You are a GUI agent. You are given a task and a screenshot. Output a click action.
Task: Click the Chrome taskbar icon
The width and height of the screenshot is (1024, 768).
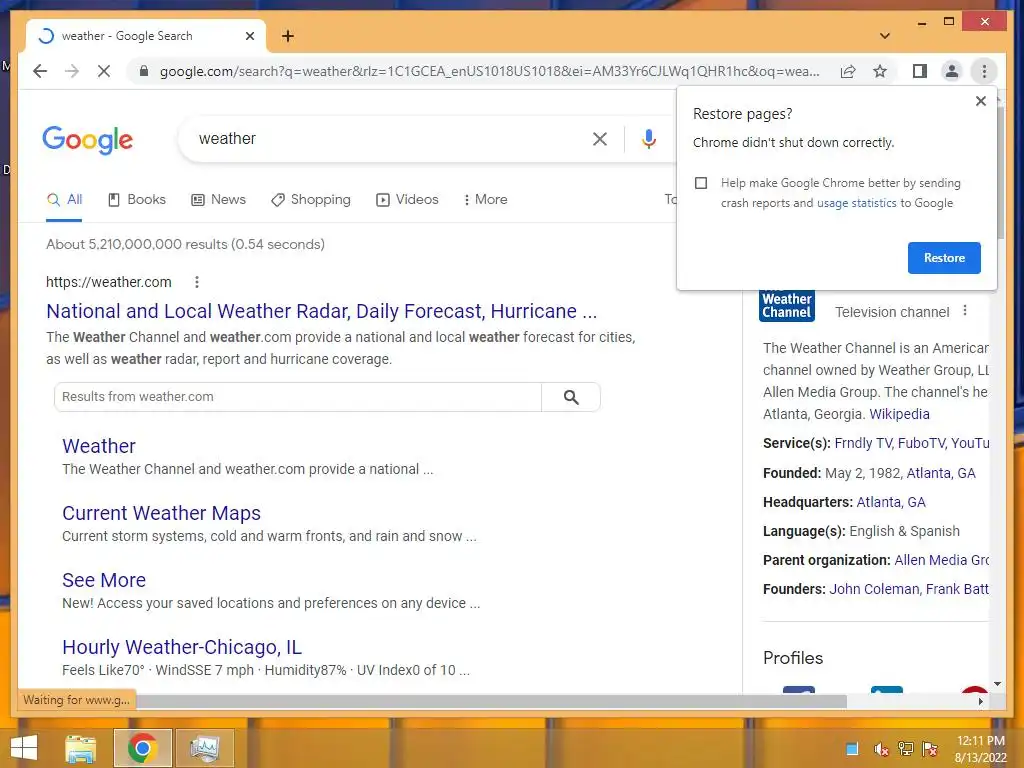(142, 748)
